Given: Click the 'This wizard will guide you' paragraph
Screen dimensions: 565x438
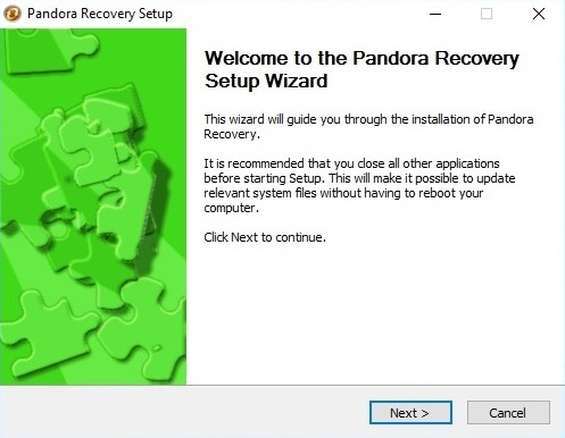Looking at the screenshot, I should (369, 126).
